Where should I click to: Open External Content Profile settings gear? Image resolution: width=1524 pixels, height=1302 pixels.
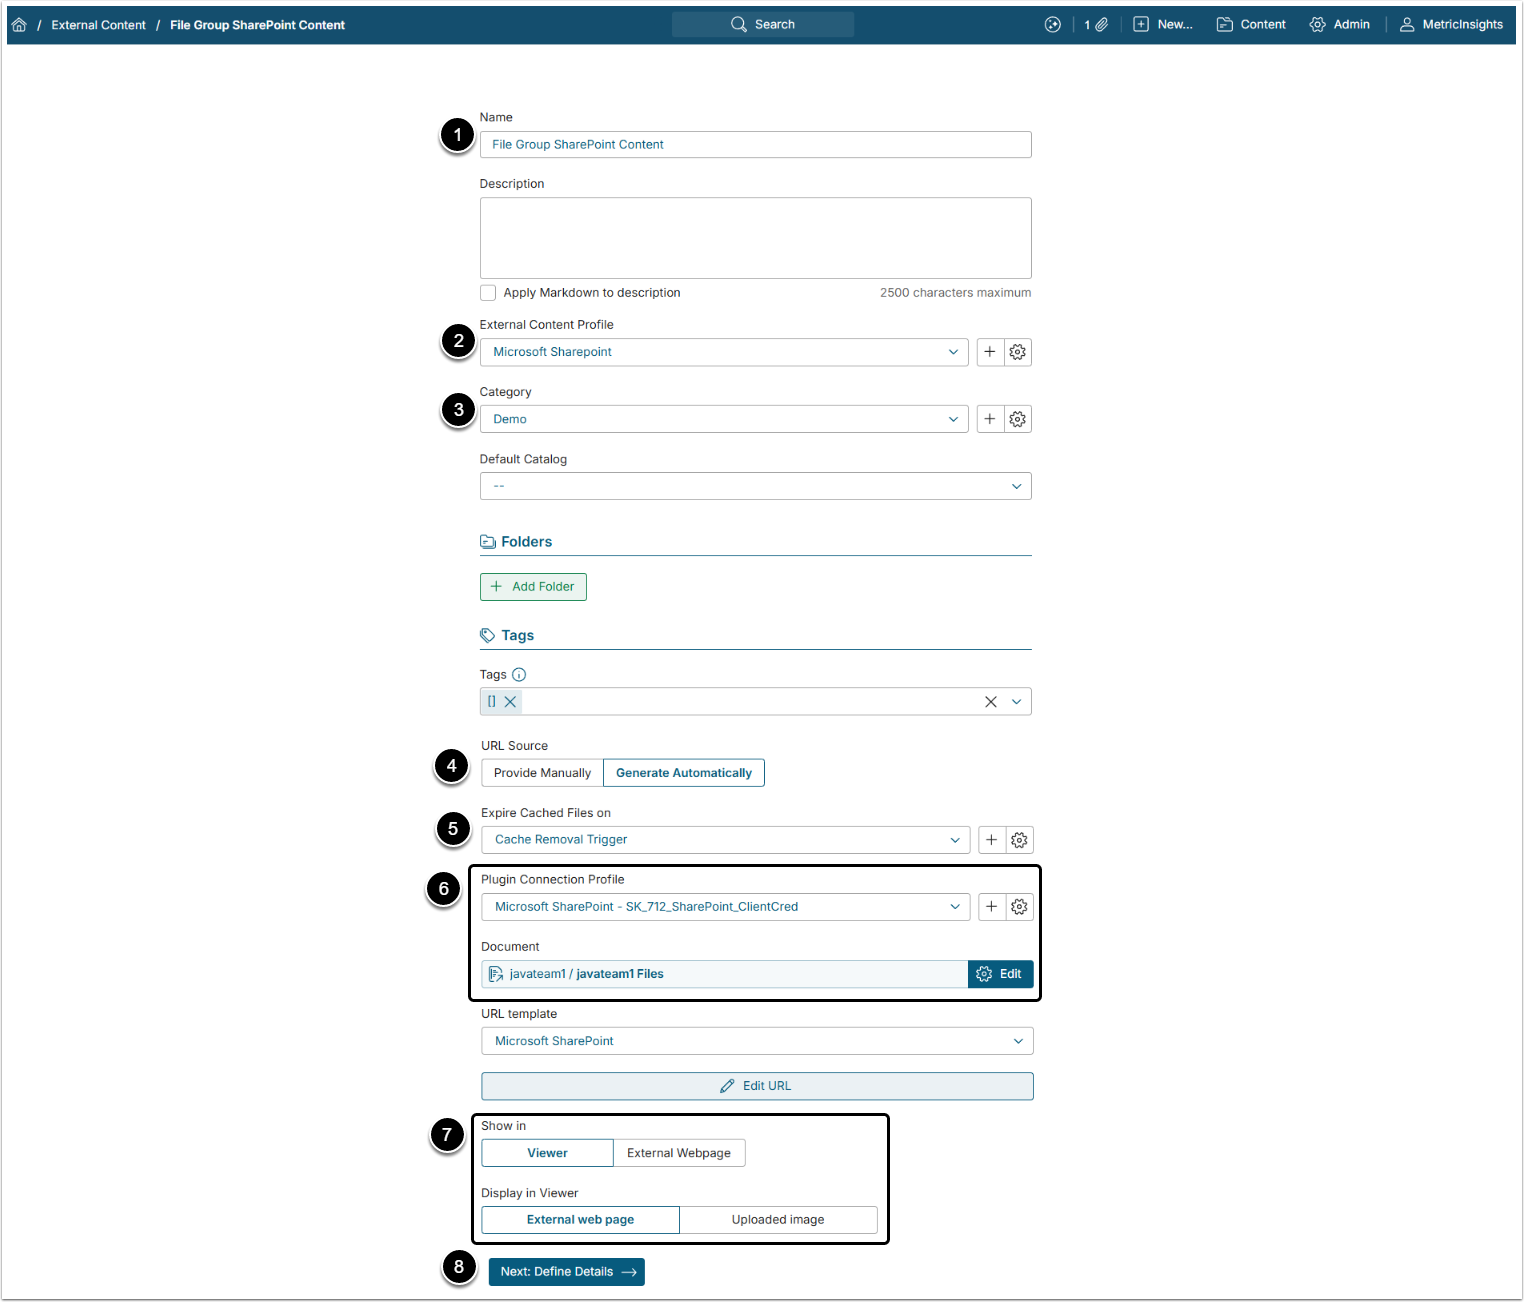point(1018,352)
